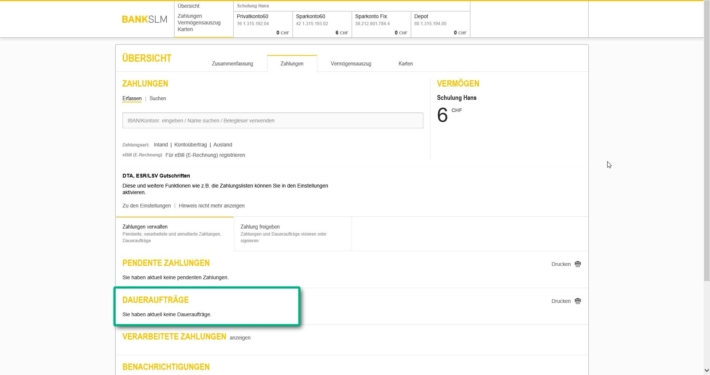710x375 pixels.
Task: Click the Benachrichtigungen heading
Action: coord(166,367)
